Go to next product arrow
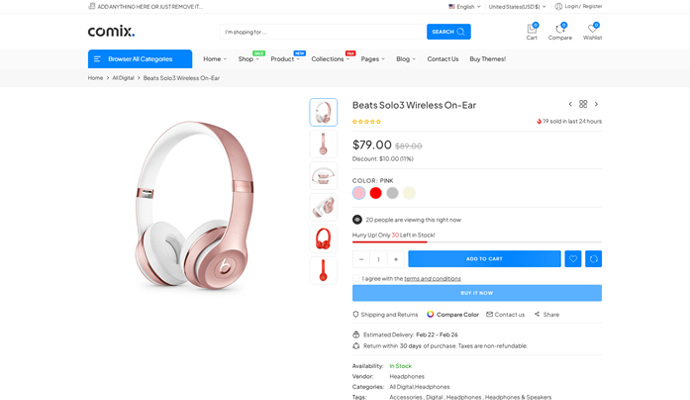This screenshot has width=690, height=400. (597, 104)
